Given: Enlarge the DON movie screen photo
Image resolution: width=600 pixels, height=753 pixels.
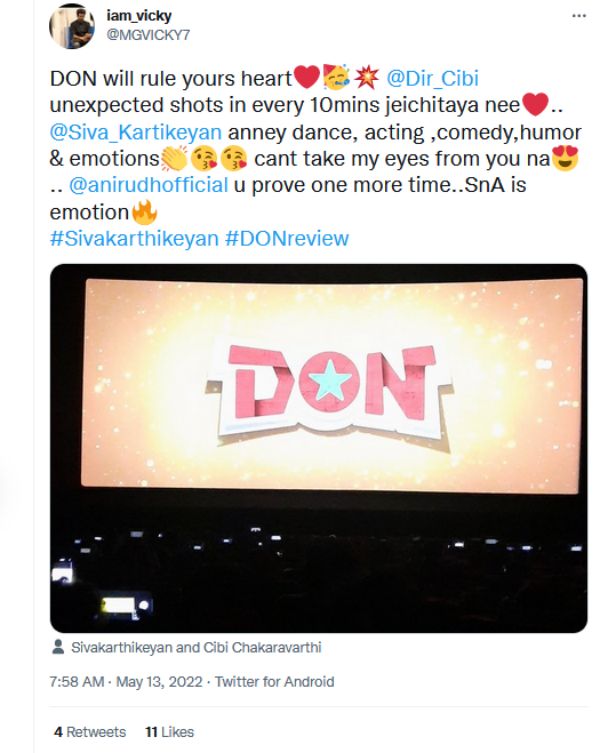Looking at the screenshot, I should 319,447.
